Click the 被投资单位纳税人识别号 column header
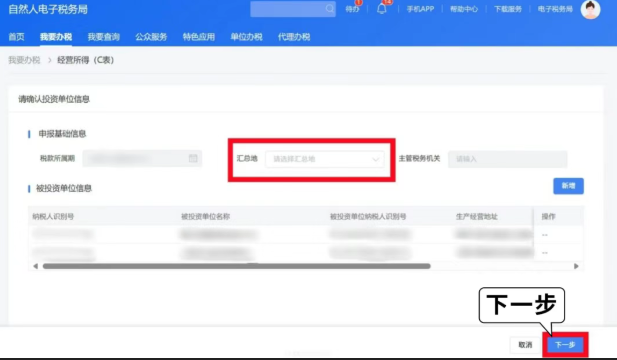The image size is (617, 360). point(368,216)
